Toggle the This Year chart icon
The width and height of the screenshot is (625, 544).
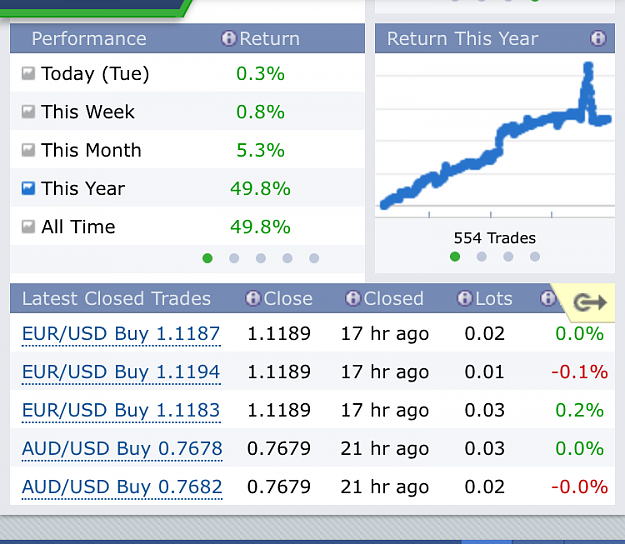(28, 188)
